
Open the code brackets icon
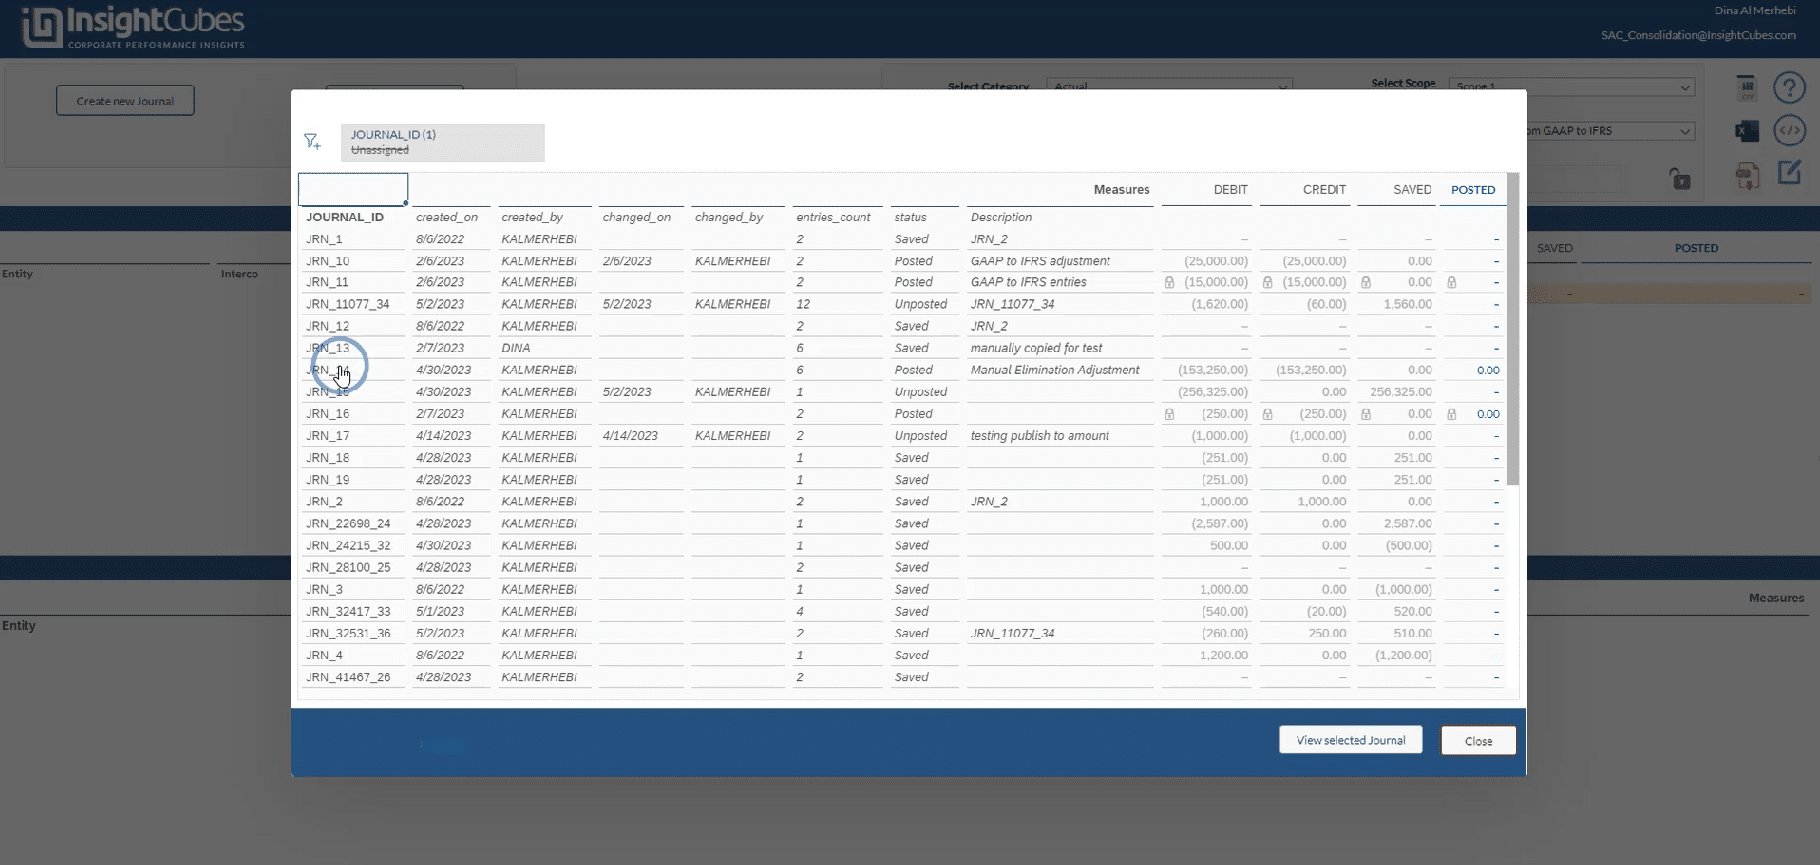click(1789, 131)
